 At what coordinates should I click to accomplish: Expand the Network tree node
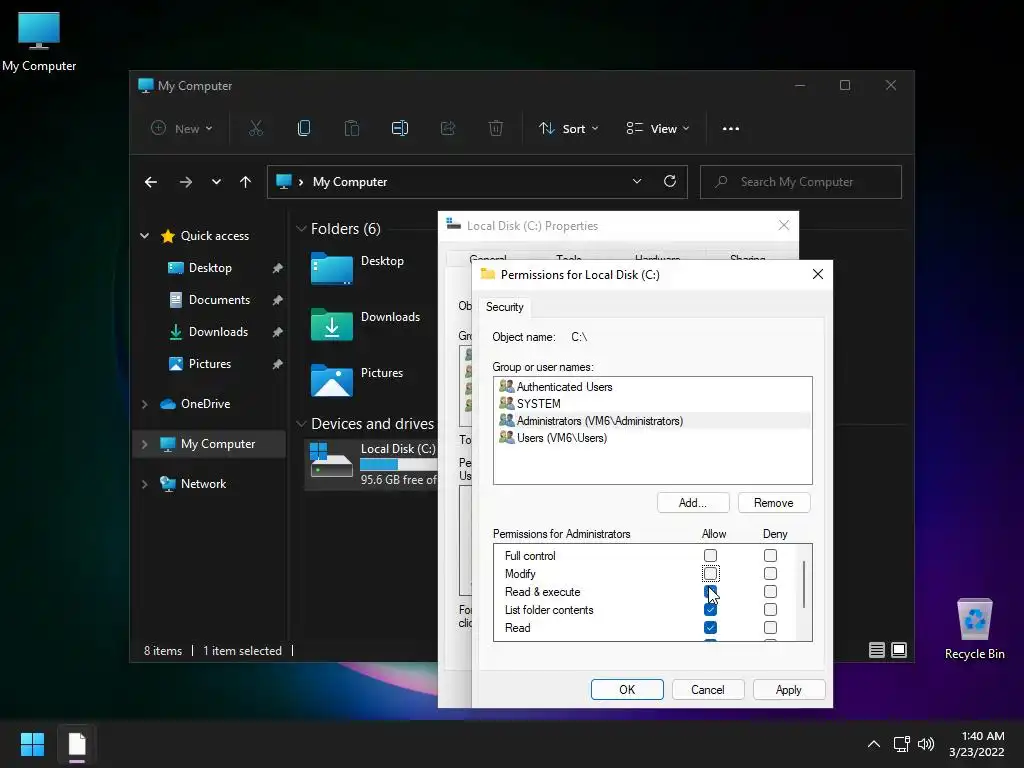pyautogui.click(x=144, y=484)
